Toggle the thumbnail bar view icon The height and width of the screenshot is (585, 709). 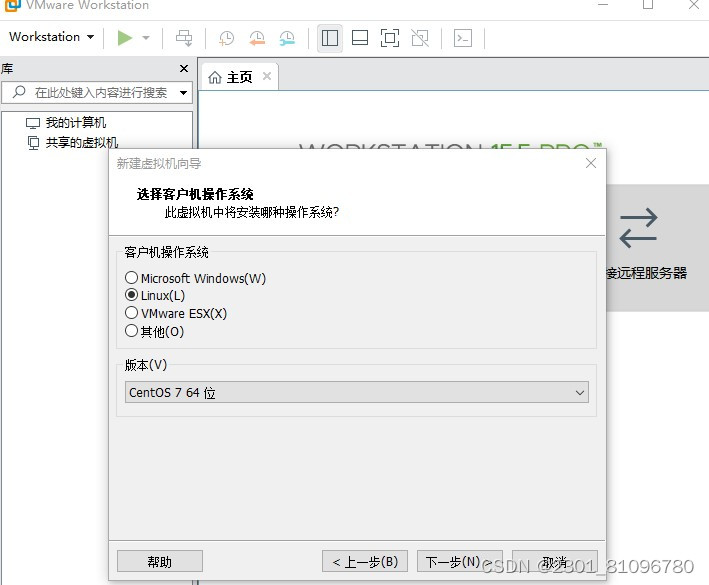point(360,38)
